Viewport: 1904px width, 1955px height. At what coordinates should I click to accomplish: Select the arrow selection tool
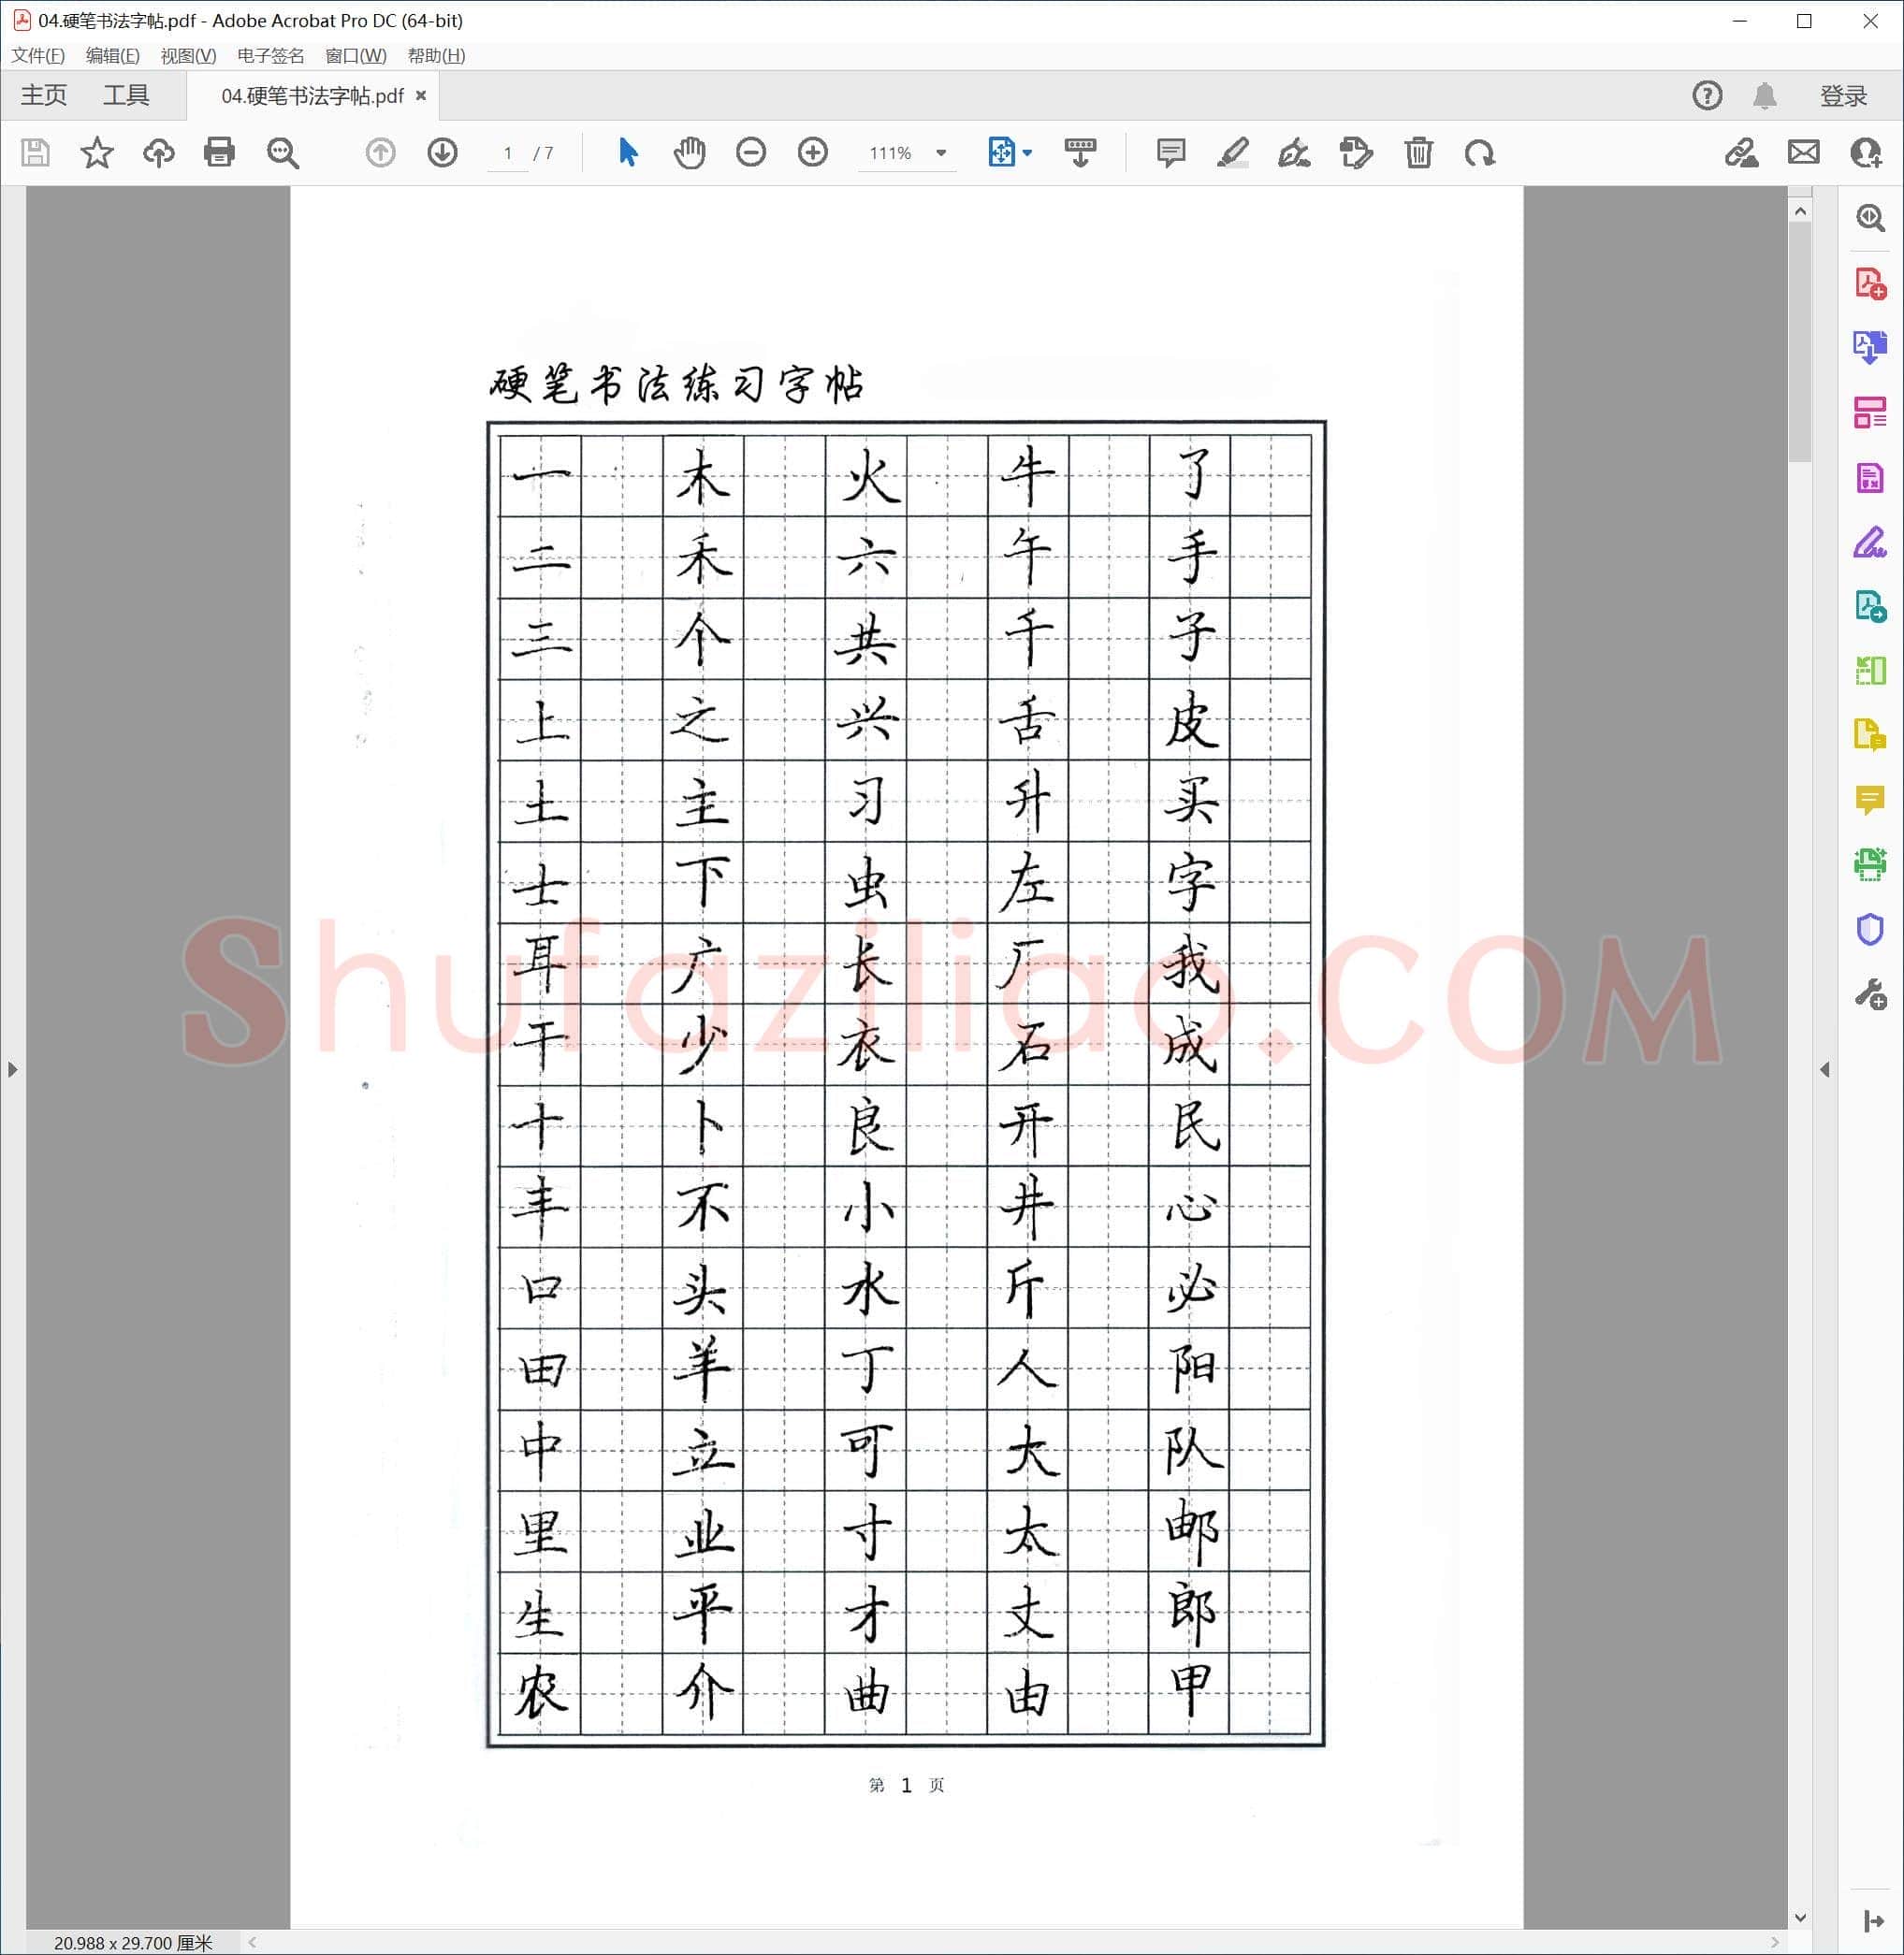pyautogui.click(x=628, y=152)
